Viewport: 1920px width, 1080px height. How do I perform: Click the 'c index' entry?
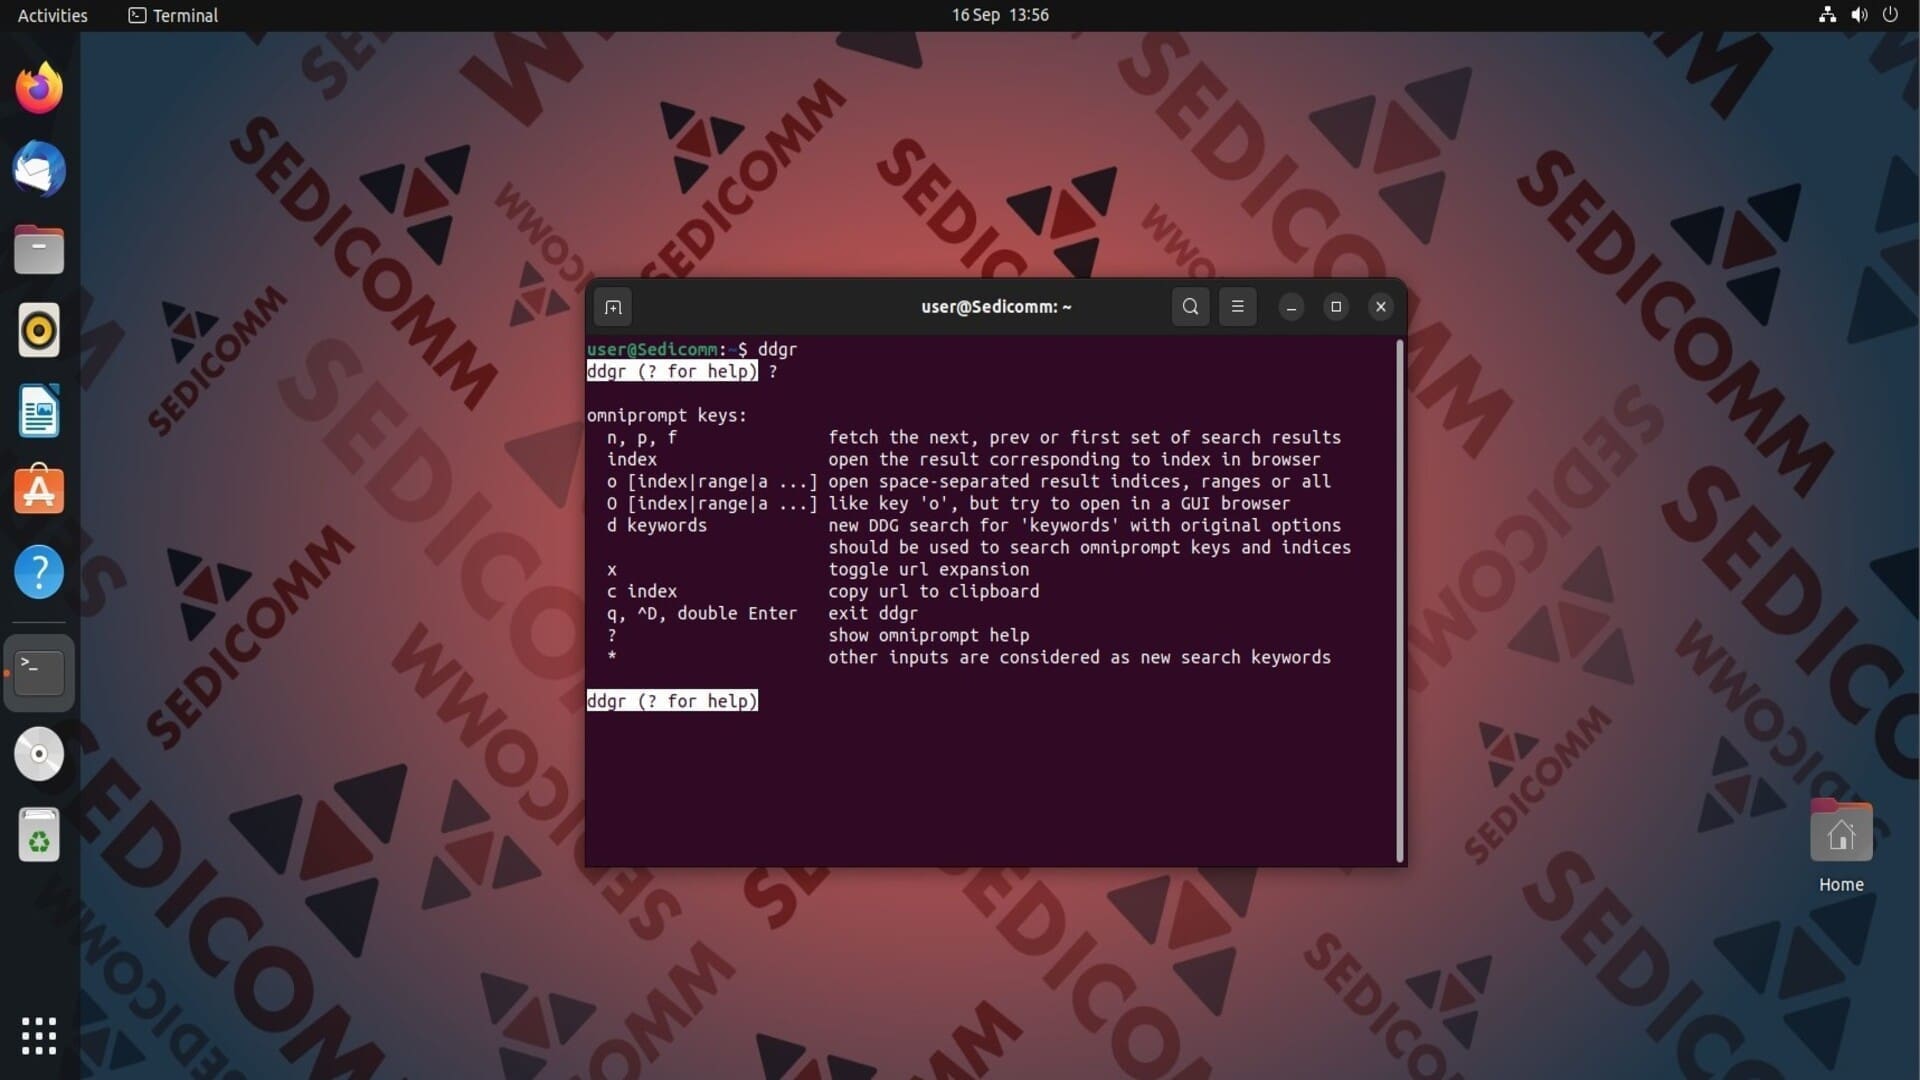(642, 591)
